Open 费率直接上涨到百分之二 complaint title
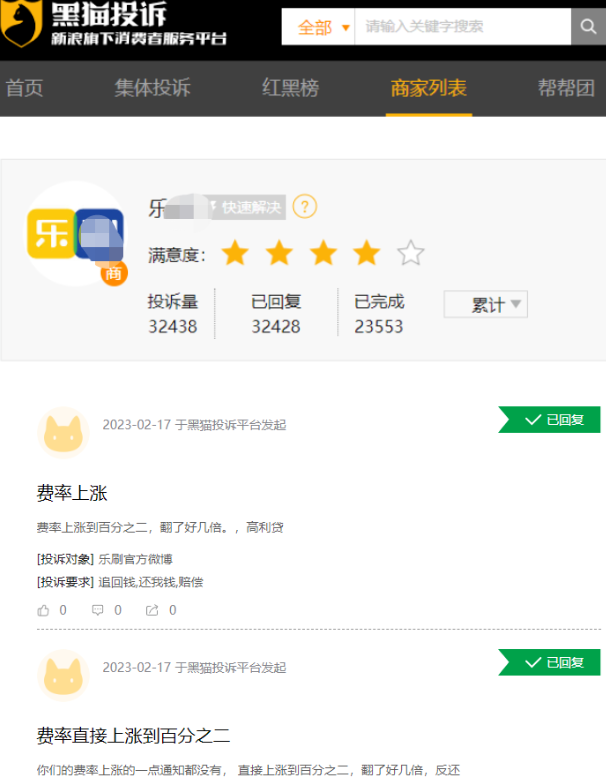 [x=133, y=736]
